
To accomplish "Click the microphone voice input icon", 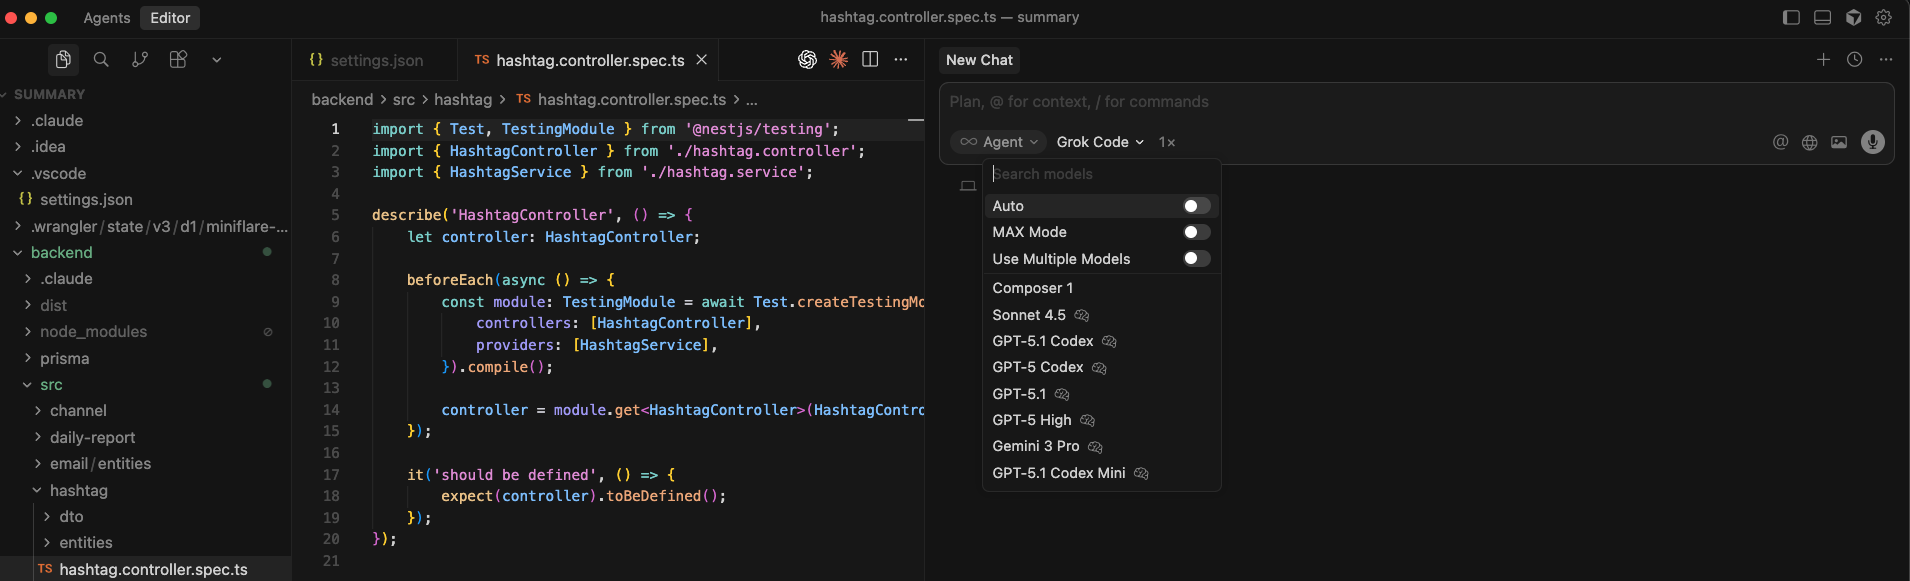I will [1872, 142].
